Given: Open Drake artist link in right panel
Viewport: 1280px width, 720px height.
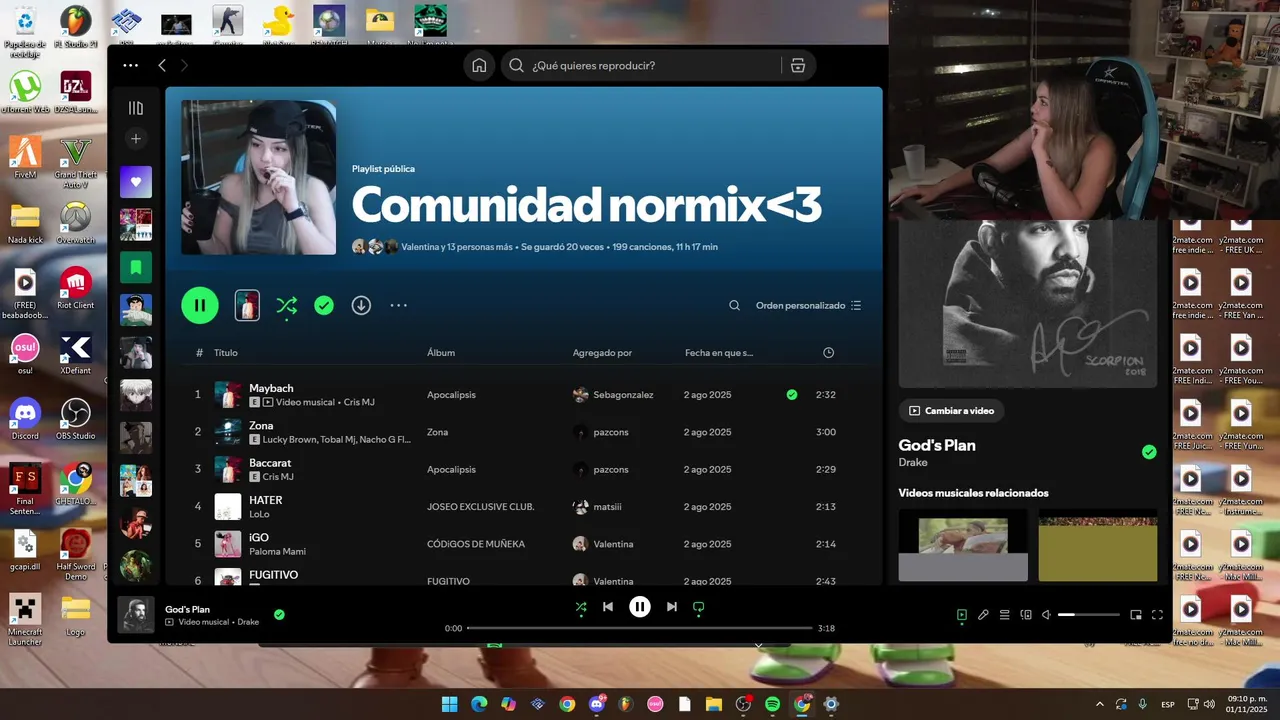Looking at the screenshot, I should [913, 463].
